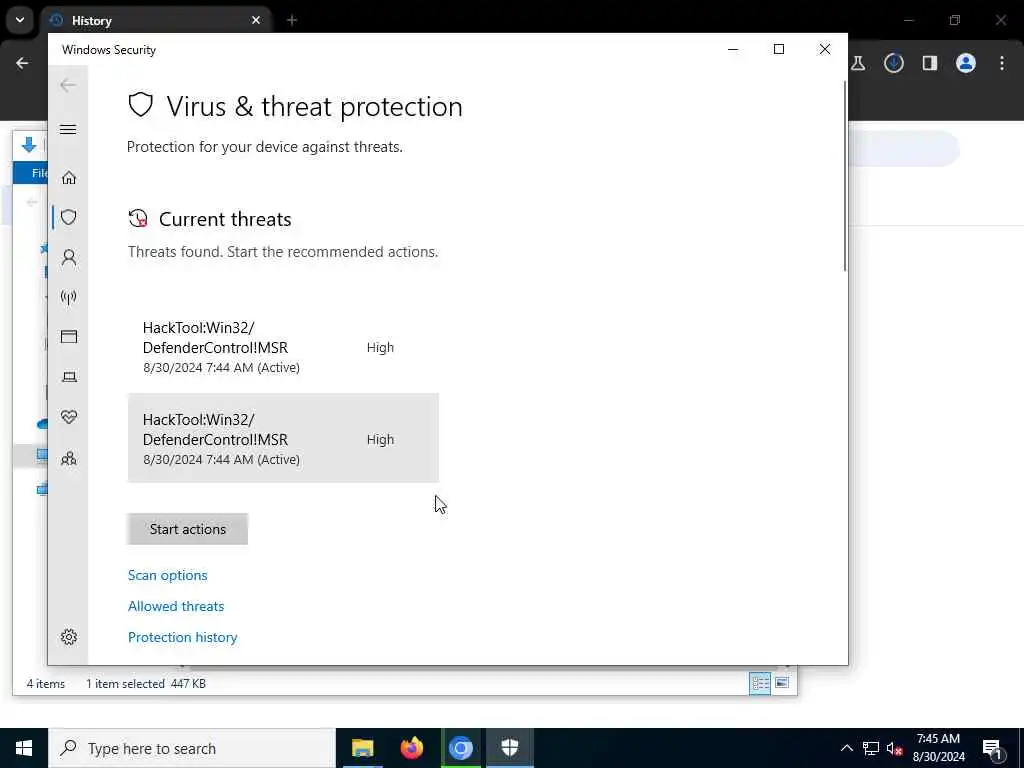Minimize the Windows Security window
Screen dimensions: 1024x768
[733, 50]
